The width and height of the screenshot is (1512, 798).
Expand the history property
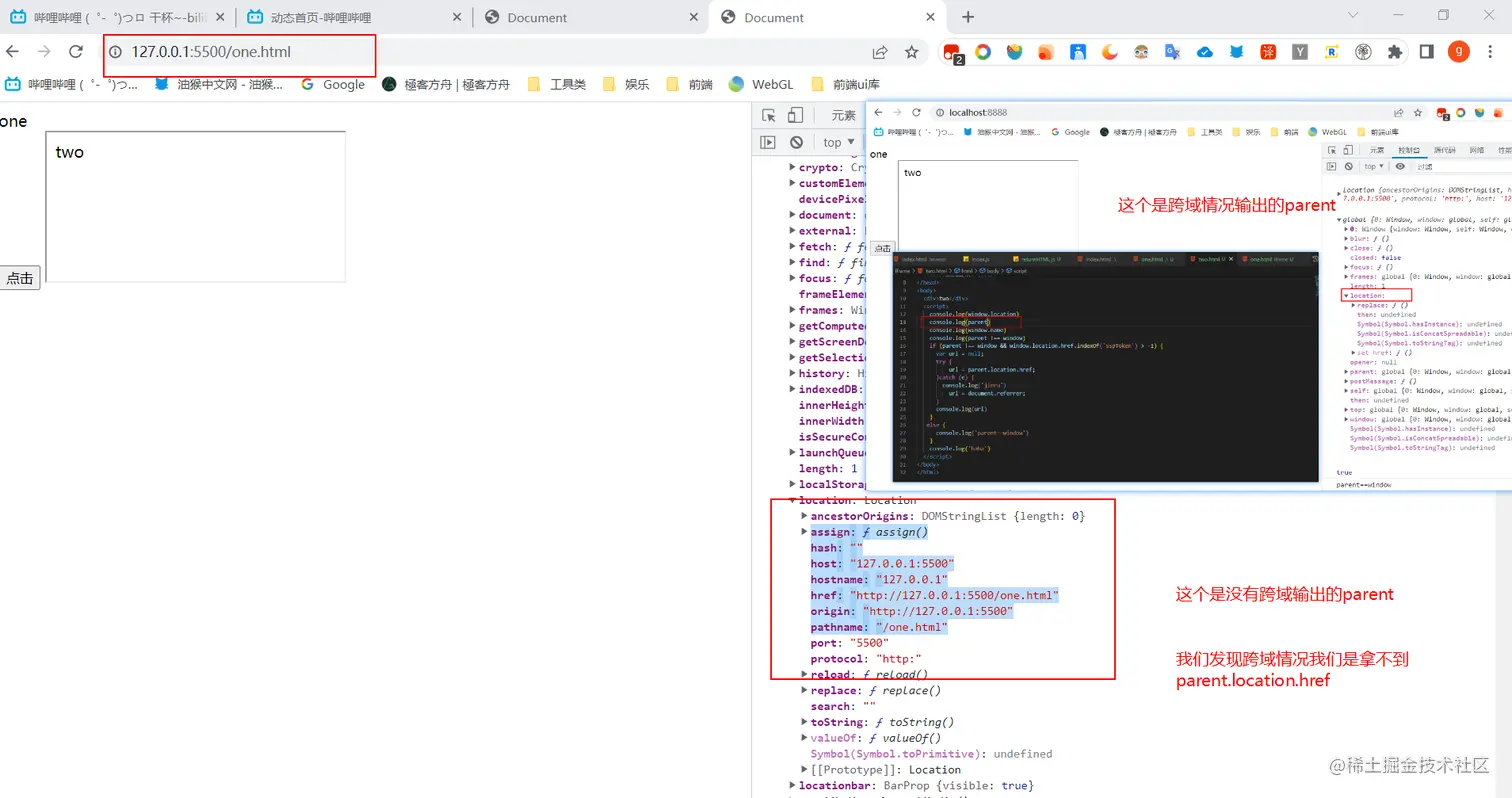click(793, 373)
